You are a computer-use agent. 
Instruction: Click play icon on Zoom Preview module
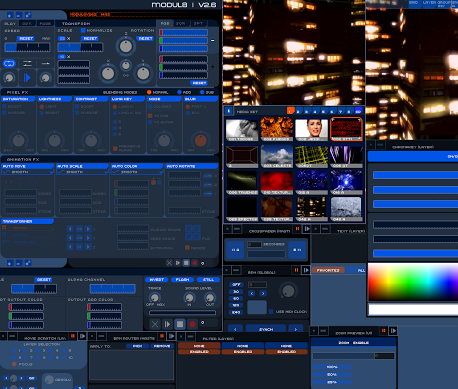coord(393,331)
